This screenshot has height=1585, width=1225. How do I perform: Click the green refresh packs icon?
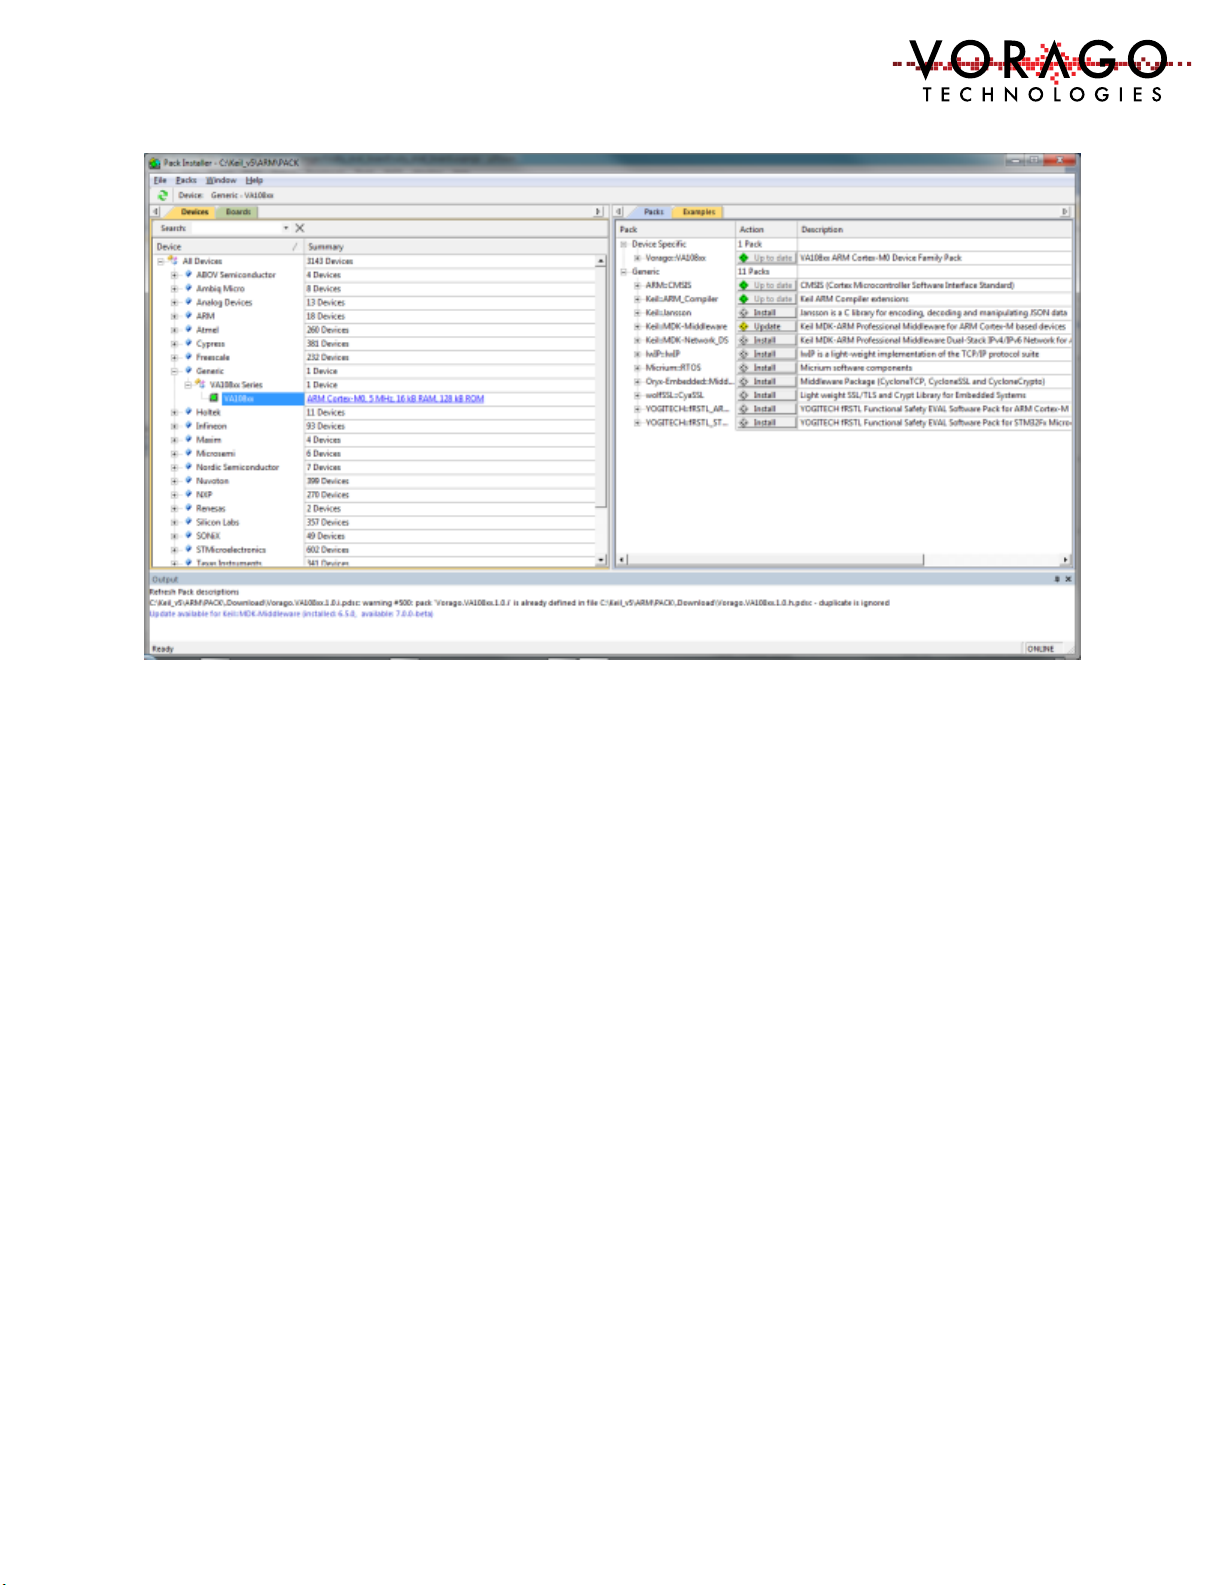point(163,195)
